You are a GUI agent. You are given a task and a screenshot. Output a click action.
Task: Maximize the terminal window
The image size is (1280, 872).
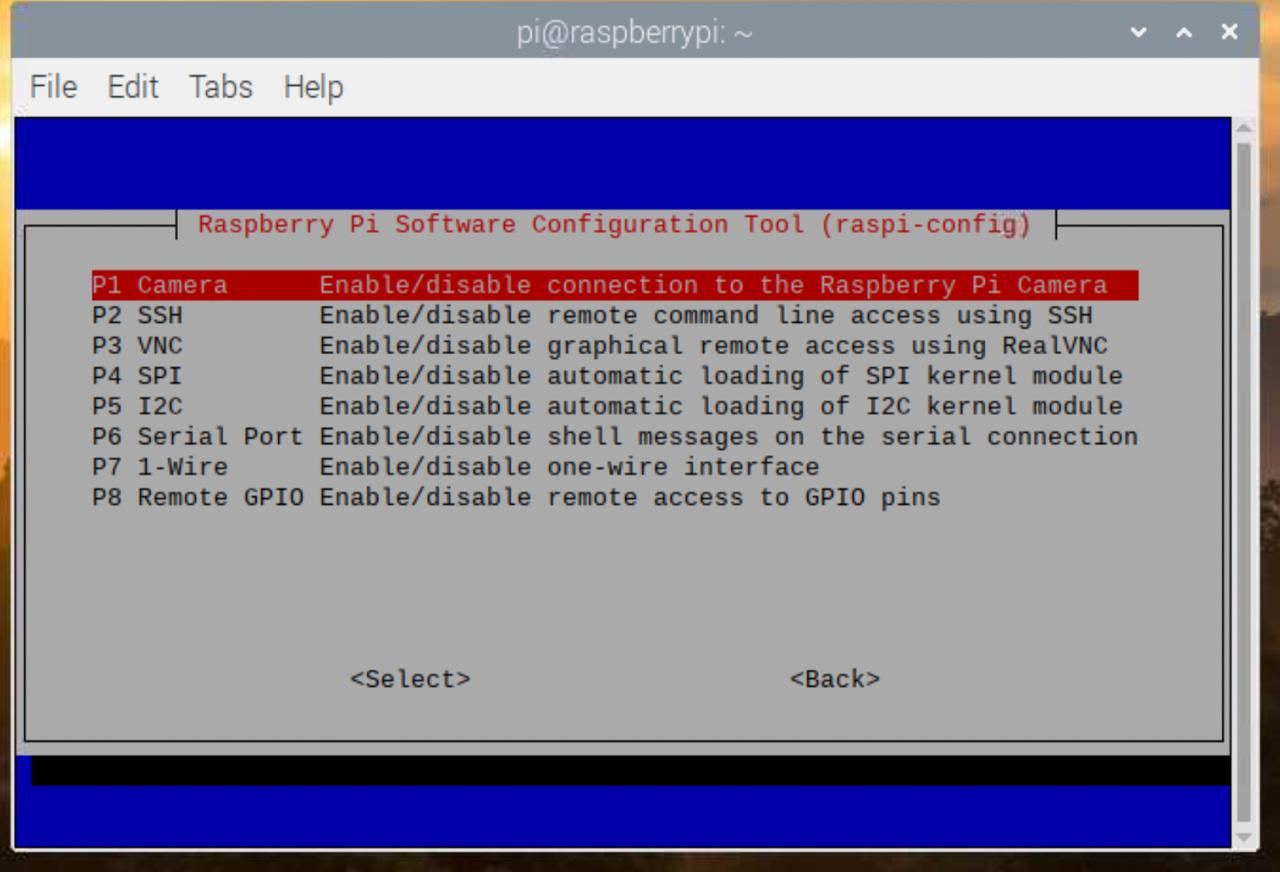pos(1184,33)
